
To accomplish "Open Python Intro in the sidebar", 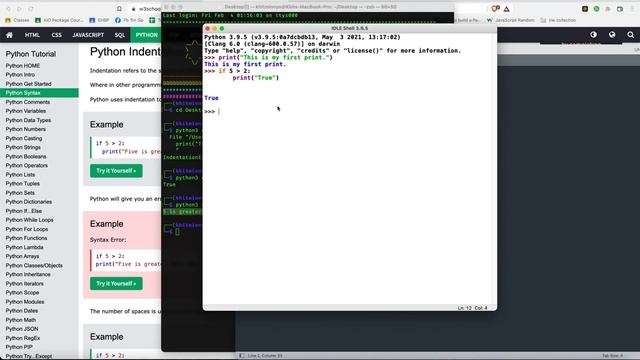I will (x=20, y=75).
